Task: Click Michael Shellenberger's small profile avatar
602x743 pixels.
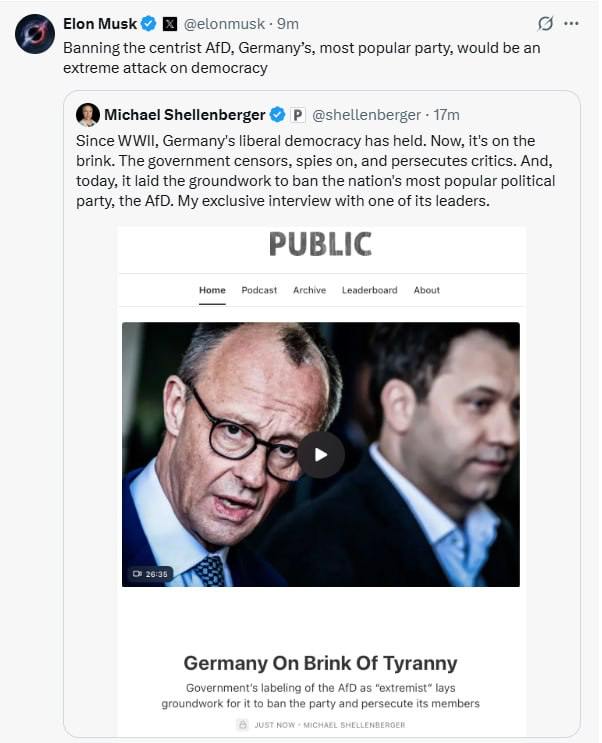Action: (88, 114)
